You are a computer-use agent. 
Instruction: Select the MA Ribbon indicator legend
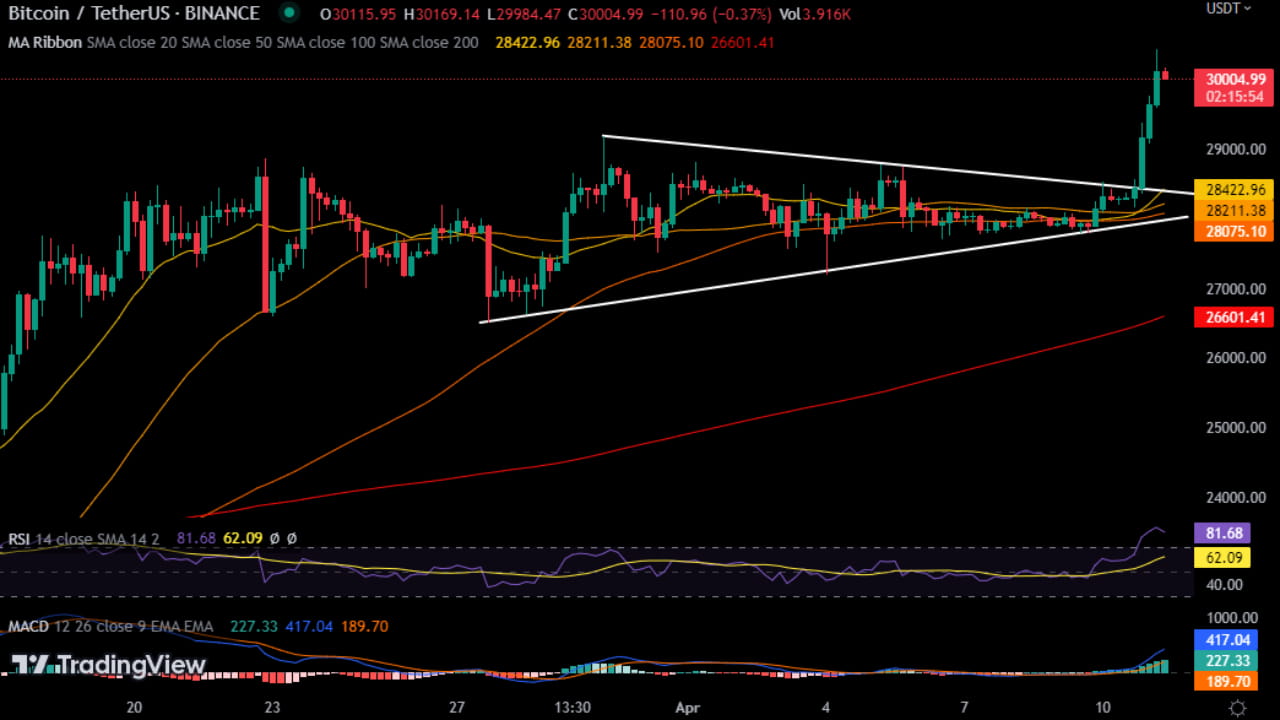pyautogui.click(x=44, y=43)
